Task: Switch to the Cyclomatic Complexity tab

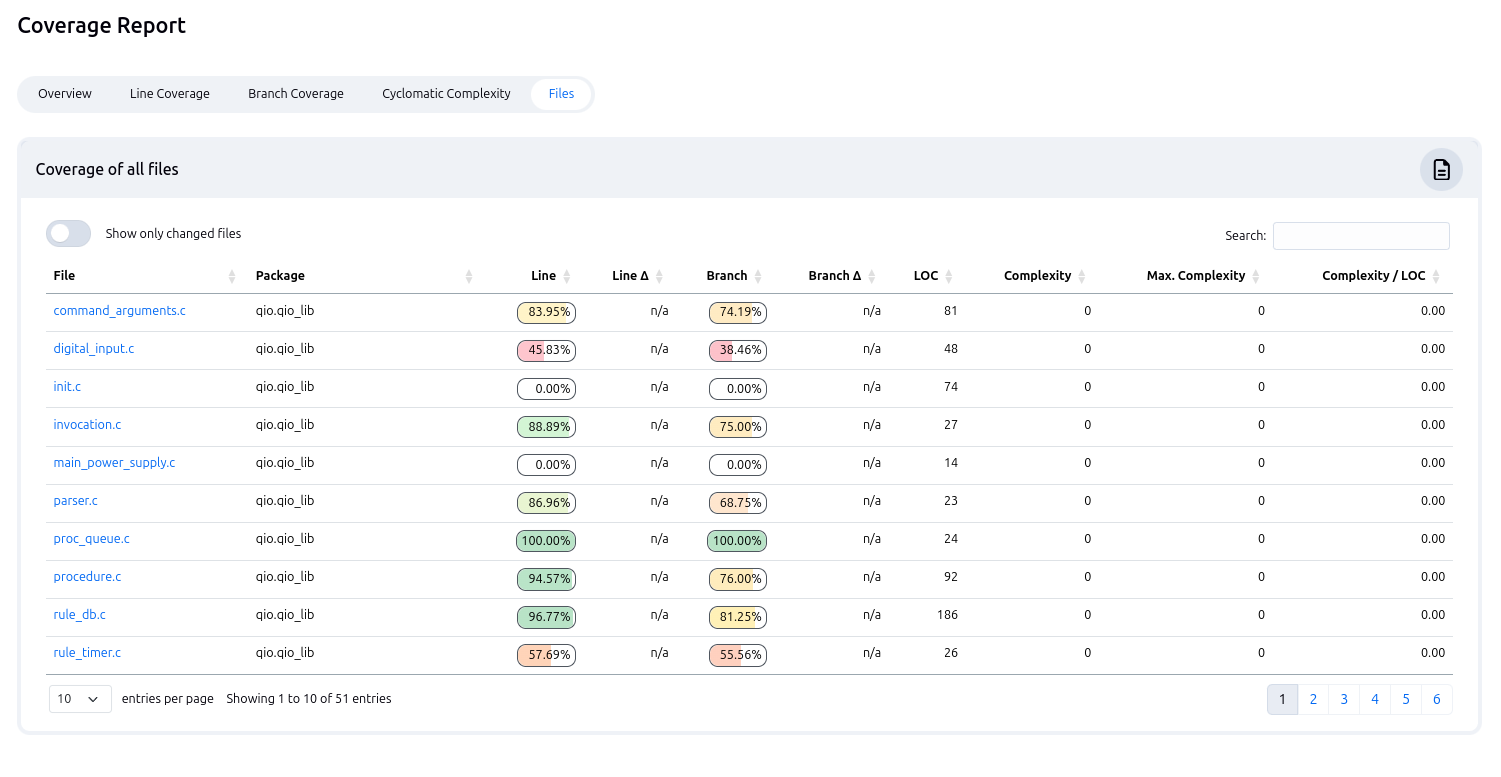Action: 446,94
